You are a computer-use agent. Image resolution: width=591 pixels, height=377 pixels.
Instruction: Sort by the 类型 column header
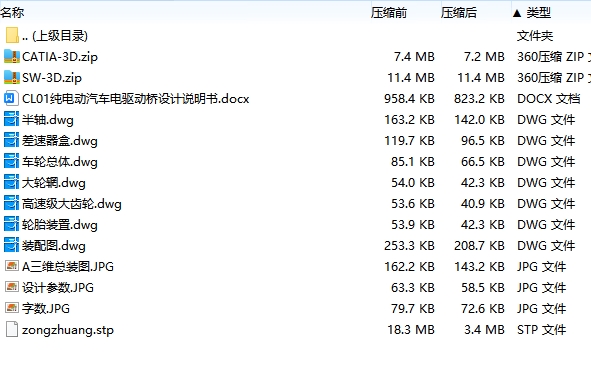pyautogui.click(x=539, y=13)
